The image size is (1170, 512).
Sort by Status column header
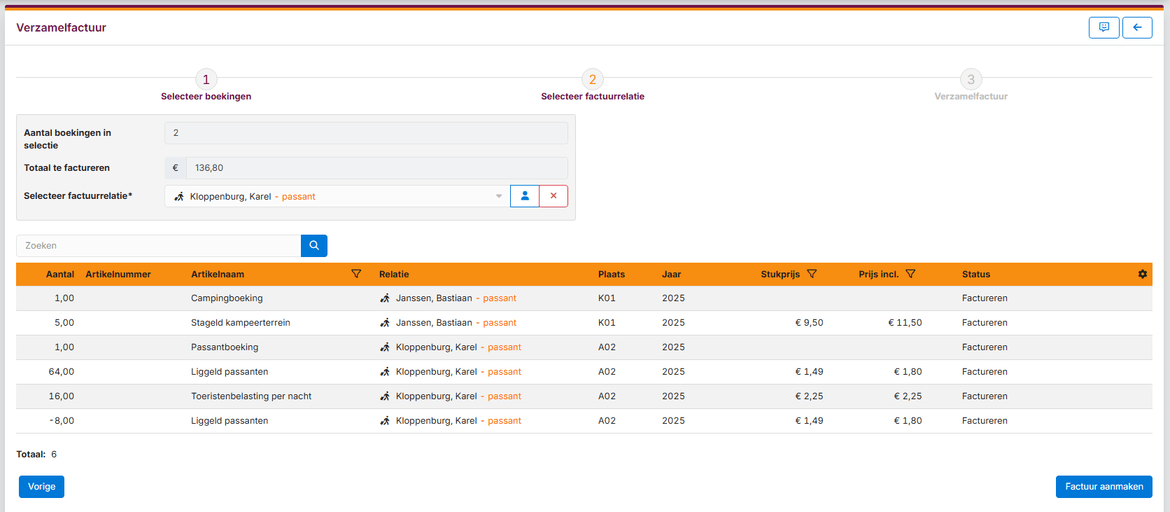[x=976, y=274]
